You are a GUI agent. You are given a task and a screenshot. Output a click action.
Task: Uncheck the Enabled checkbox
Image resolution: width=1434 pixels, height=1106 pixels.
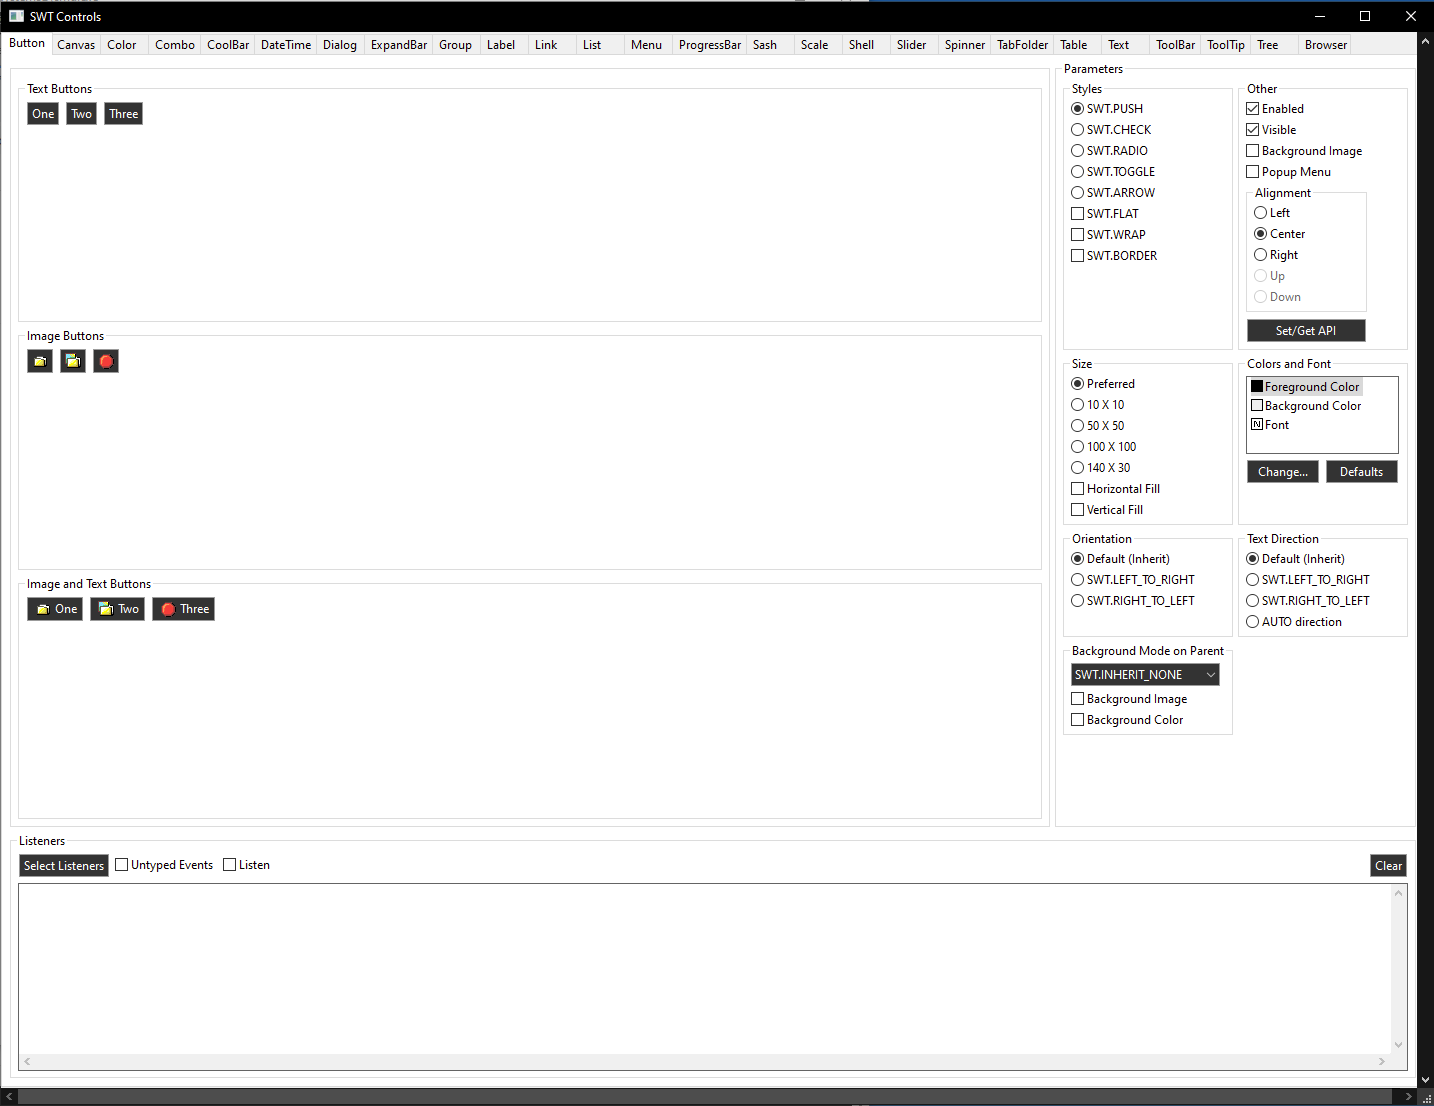coord(1275,109)
